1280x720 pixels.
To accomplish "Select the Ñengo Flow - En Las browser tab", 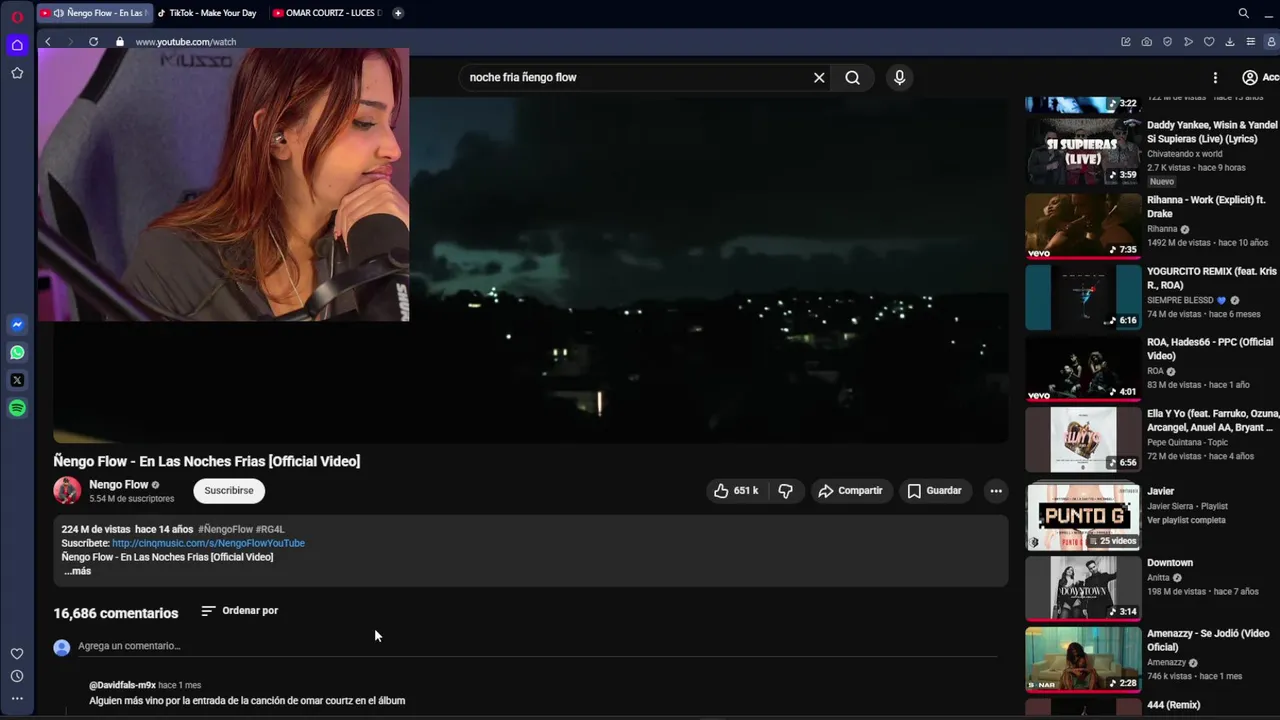I will click(x=93, y=13).
